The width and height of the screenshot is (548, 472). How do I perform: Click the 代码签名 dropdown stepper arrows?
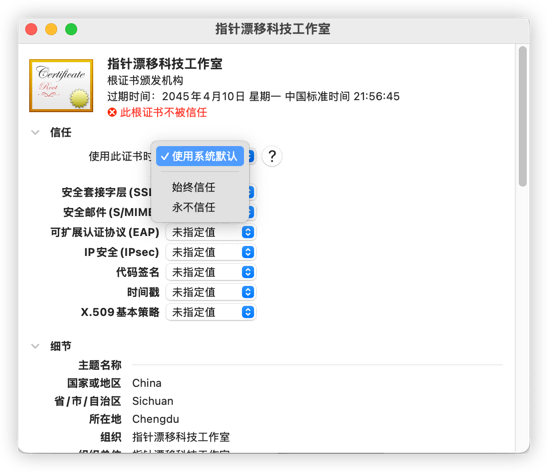point(248,272)
